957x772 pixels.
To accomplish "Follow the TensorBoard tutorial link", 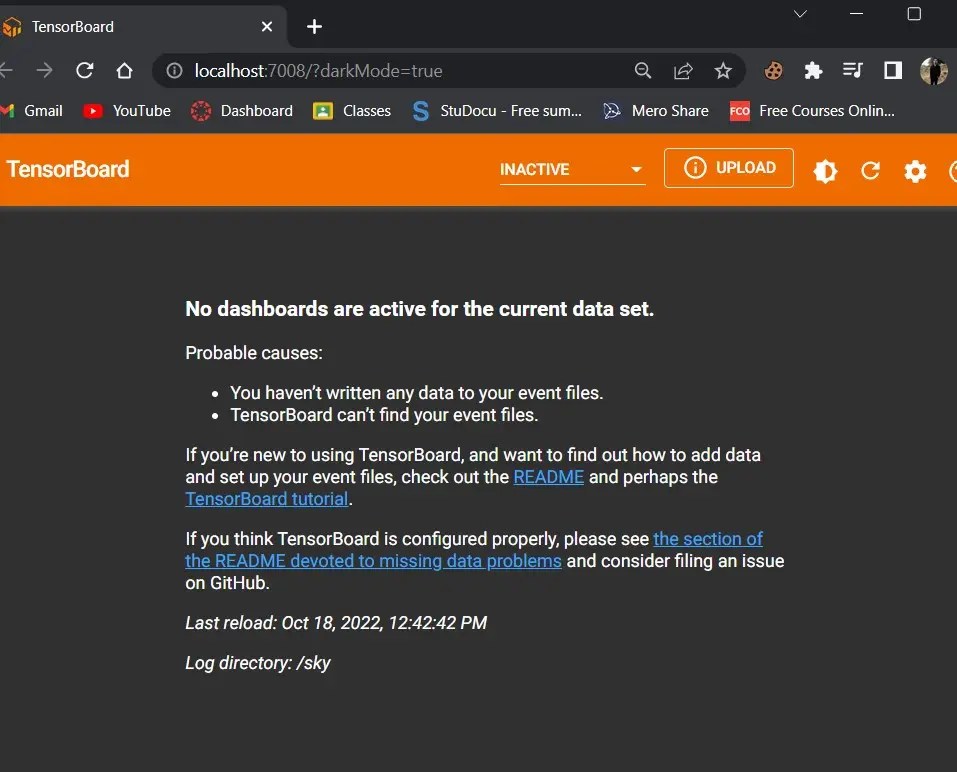I will [265, 498].
